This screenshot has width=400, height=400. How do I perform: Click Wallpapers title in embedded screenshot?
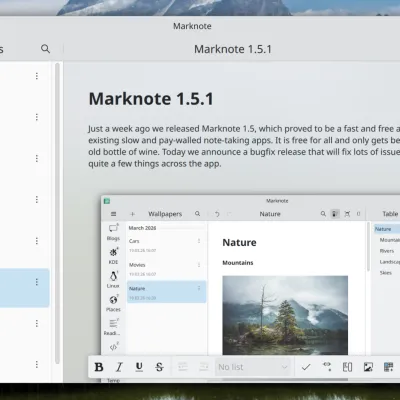tap(165, 214)
